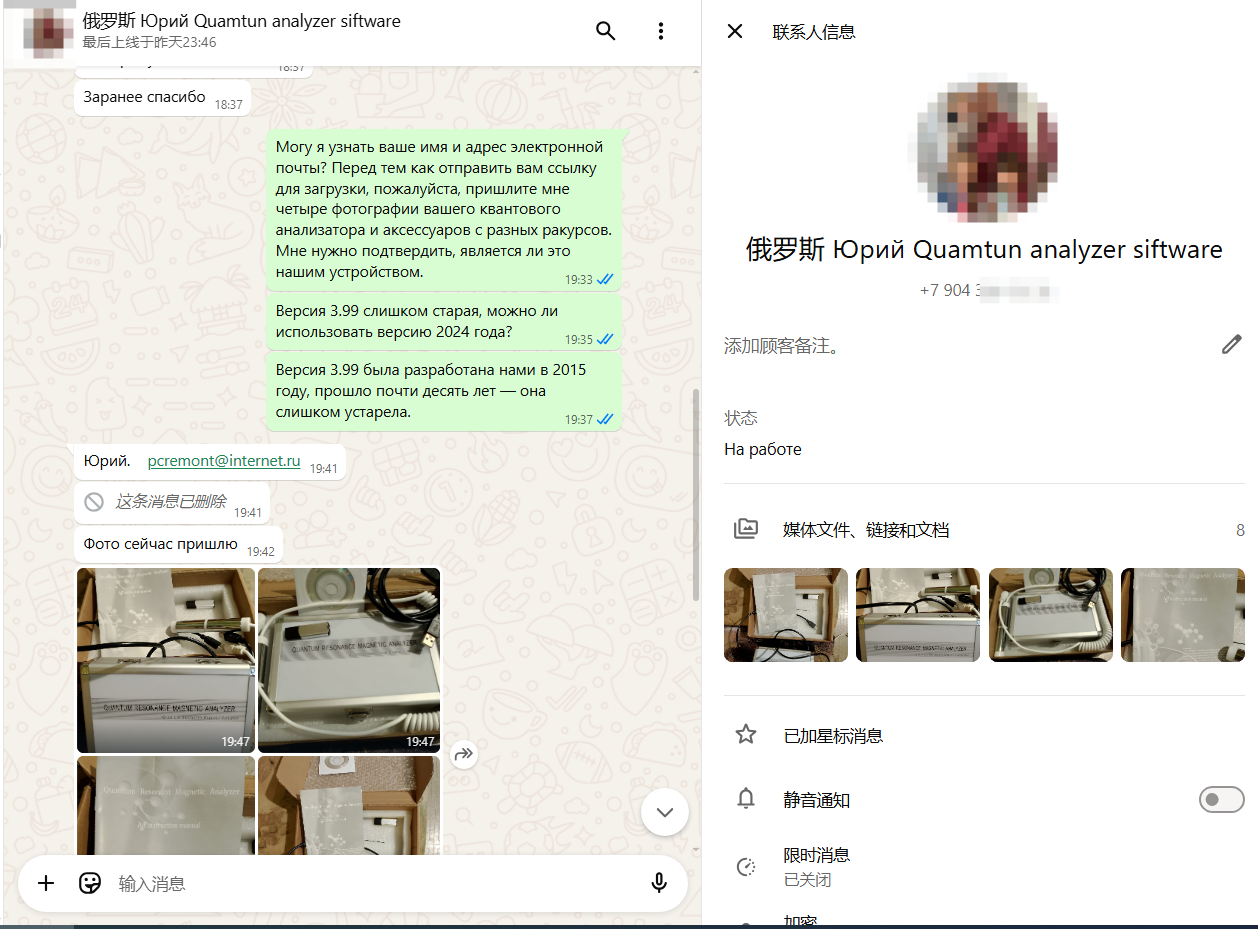
Task: Click the microphone voice message icon
Action: pos(659,883)
